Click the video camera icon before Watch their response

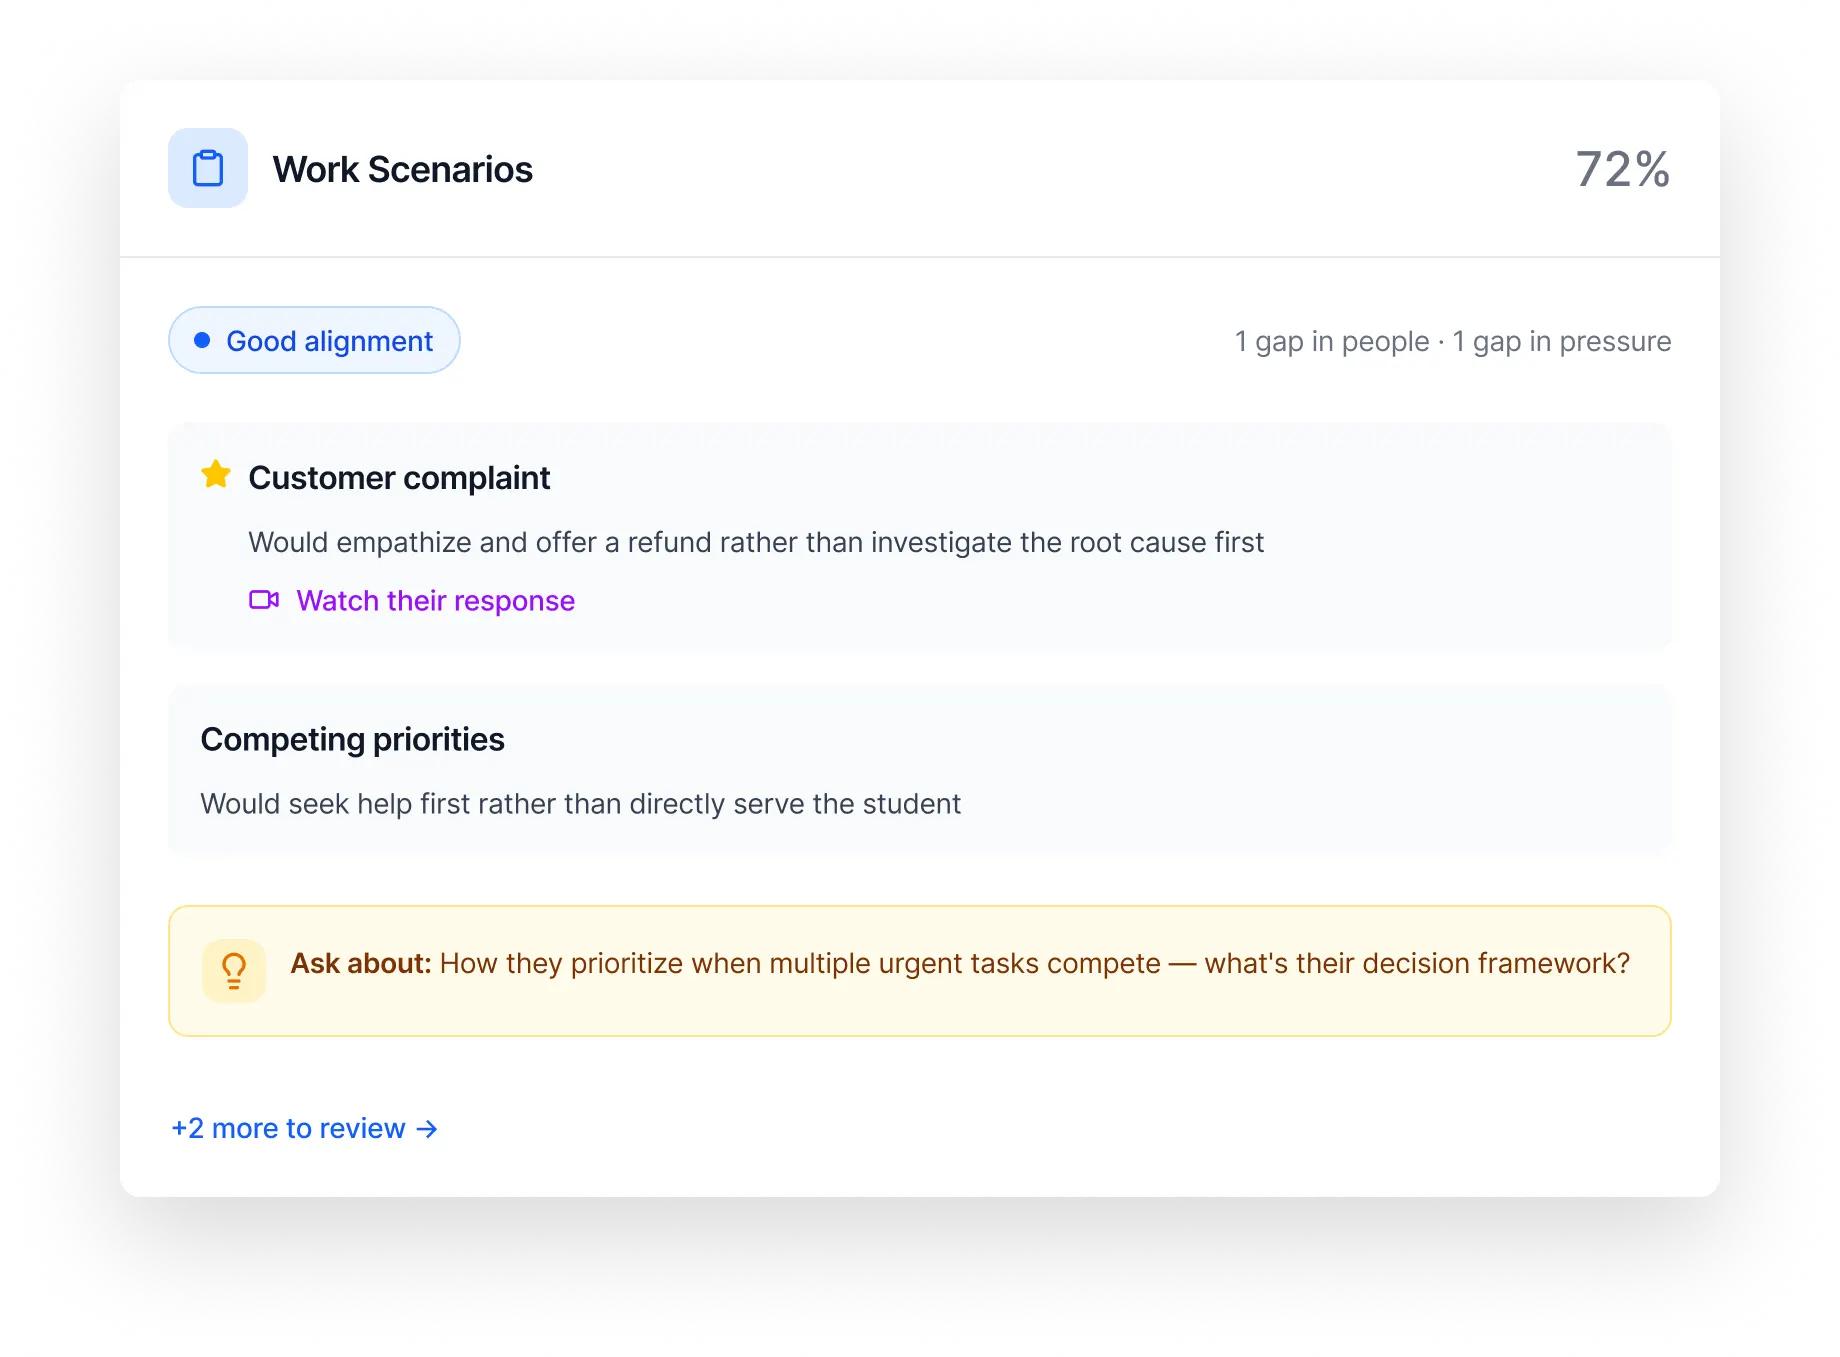tap(264, 600)
